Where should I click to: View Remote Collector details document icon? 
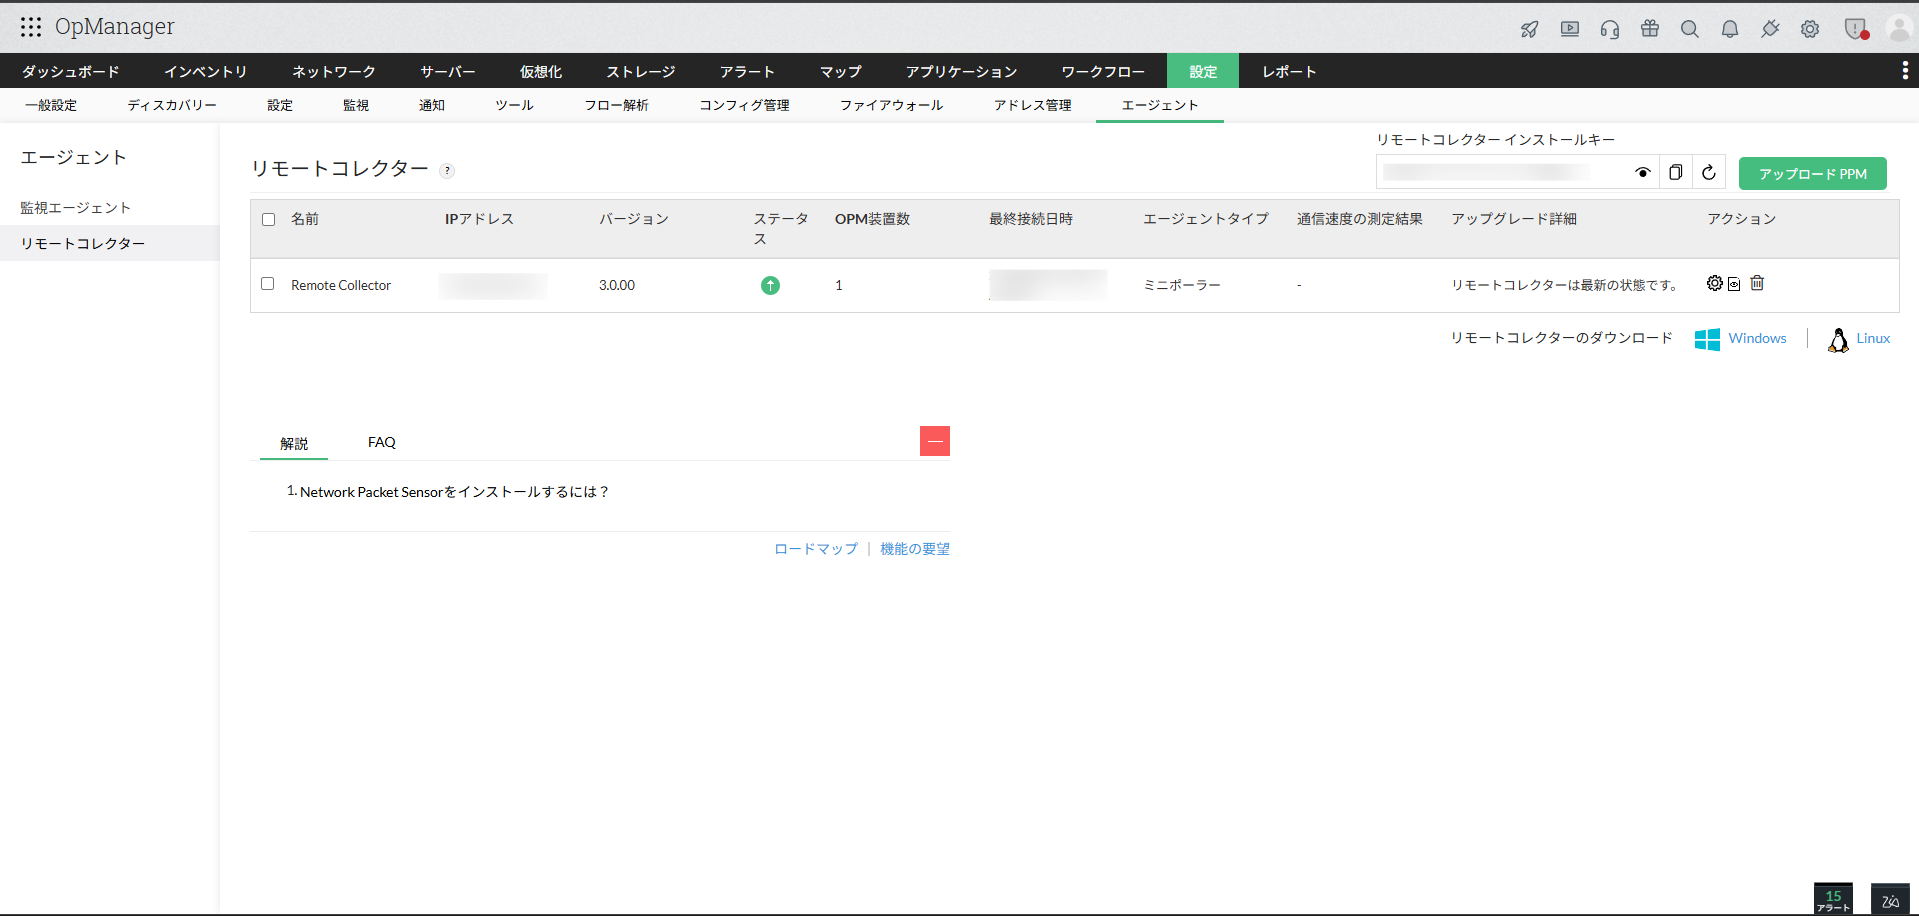pyautogui.click(x=1734, y=284)
